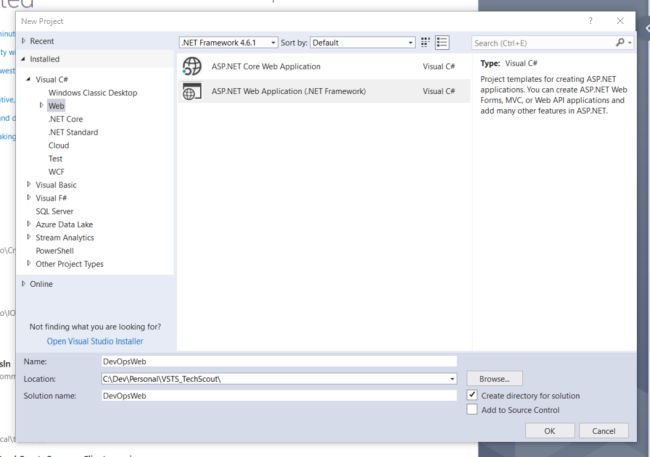Expand the Web node arrow
The width and height of the screenshot is (650, 457).
(x=41, y=105)
